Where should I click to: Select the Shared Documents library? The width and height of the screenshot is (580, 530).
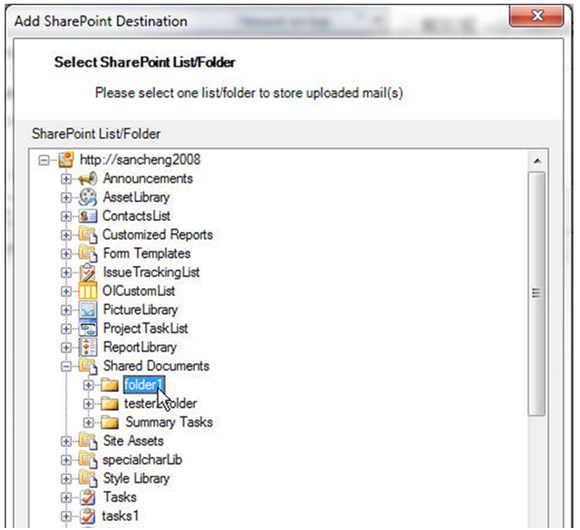(156, 366)
